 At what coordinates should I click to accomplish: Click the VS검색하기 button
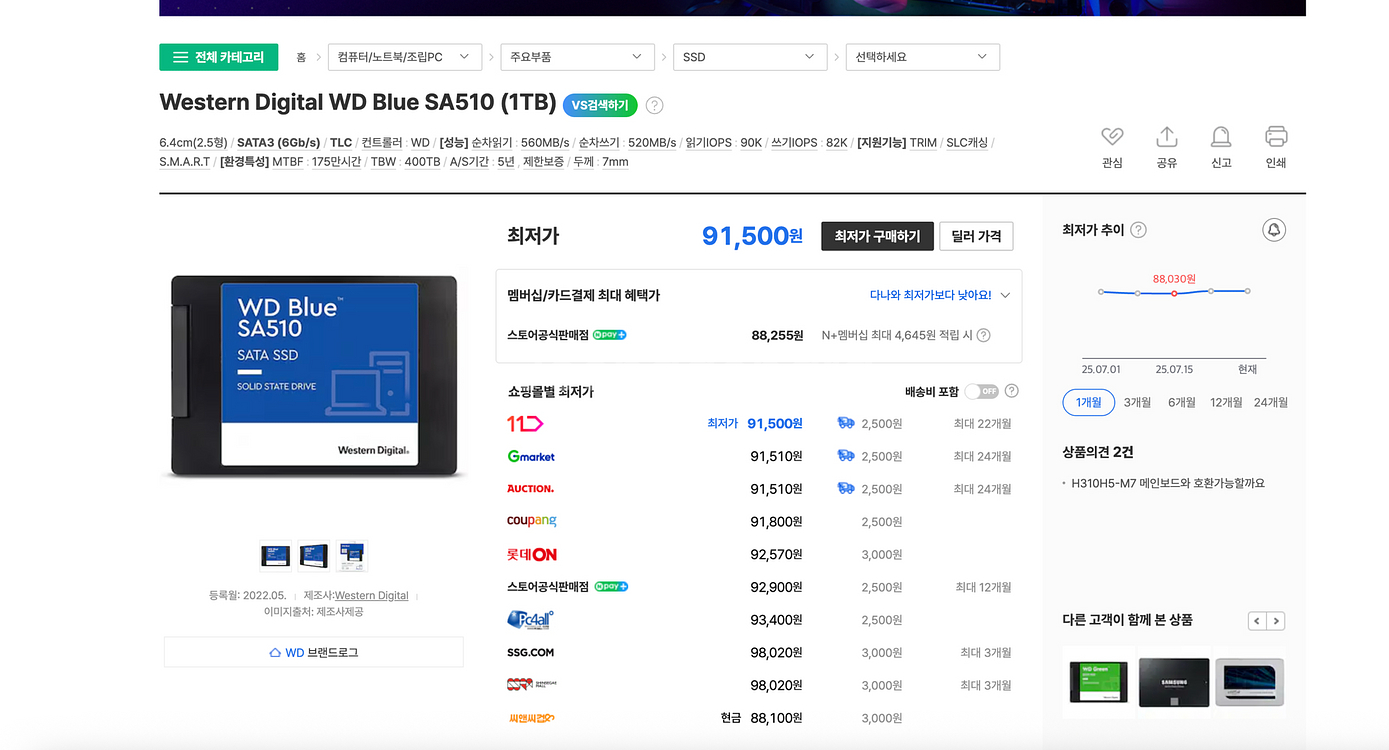(600, 105)
